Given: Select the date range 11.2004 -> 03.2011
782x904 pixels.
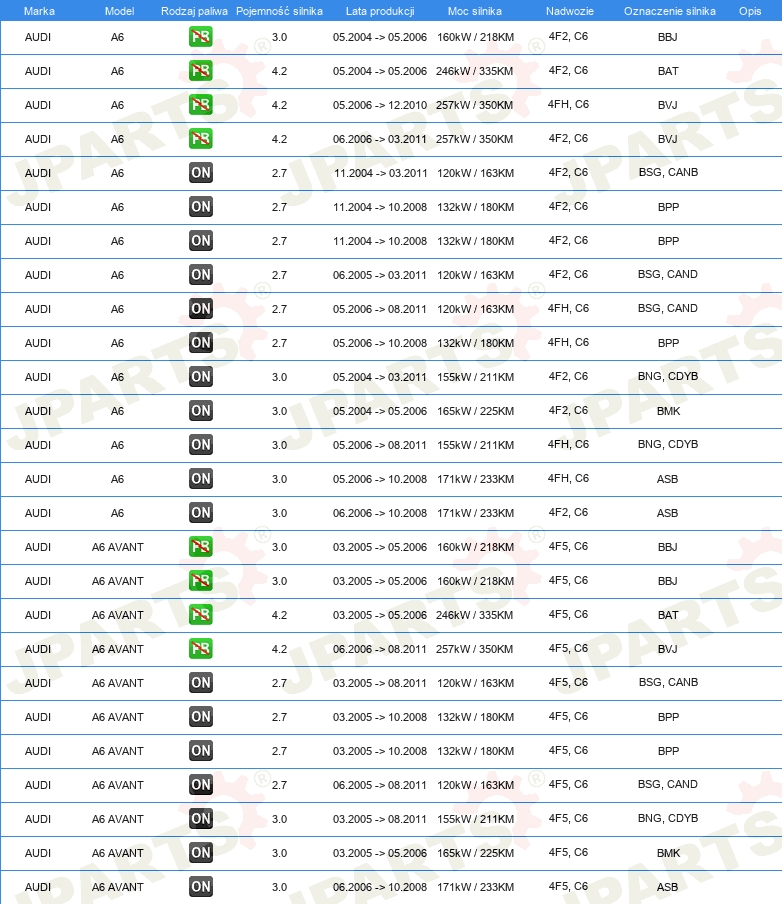Looking at the screenshot, I should (x=380, y=173).
